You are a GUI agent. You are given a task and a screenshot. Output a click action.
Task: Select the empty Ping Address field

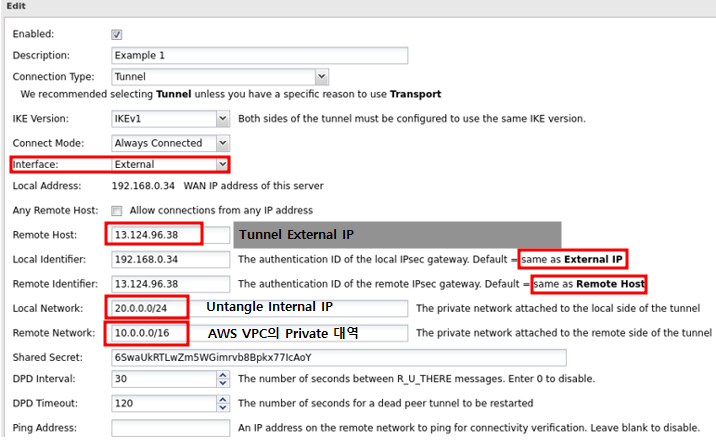170,428
